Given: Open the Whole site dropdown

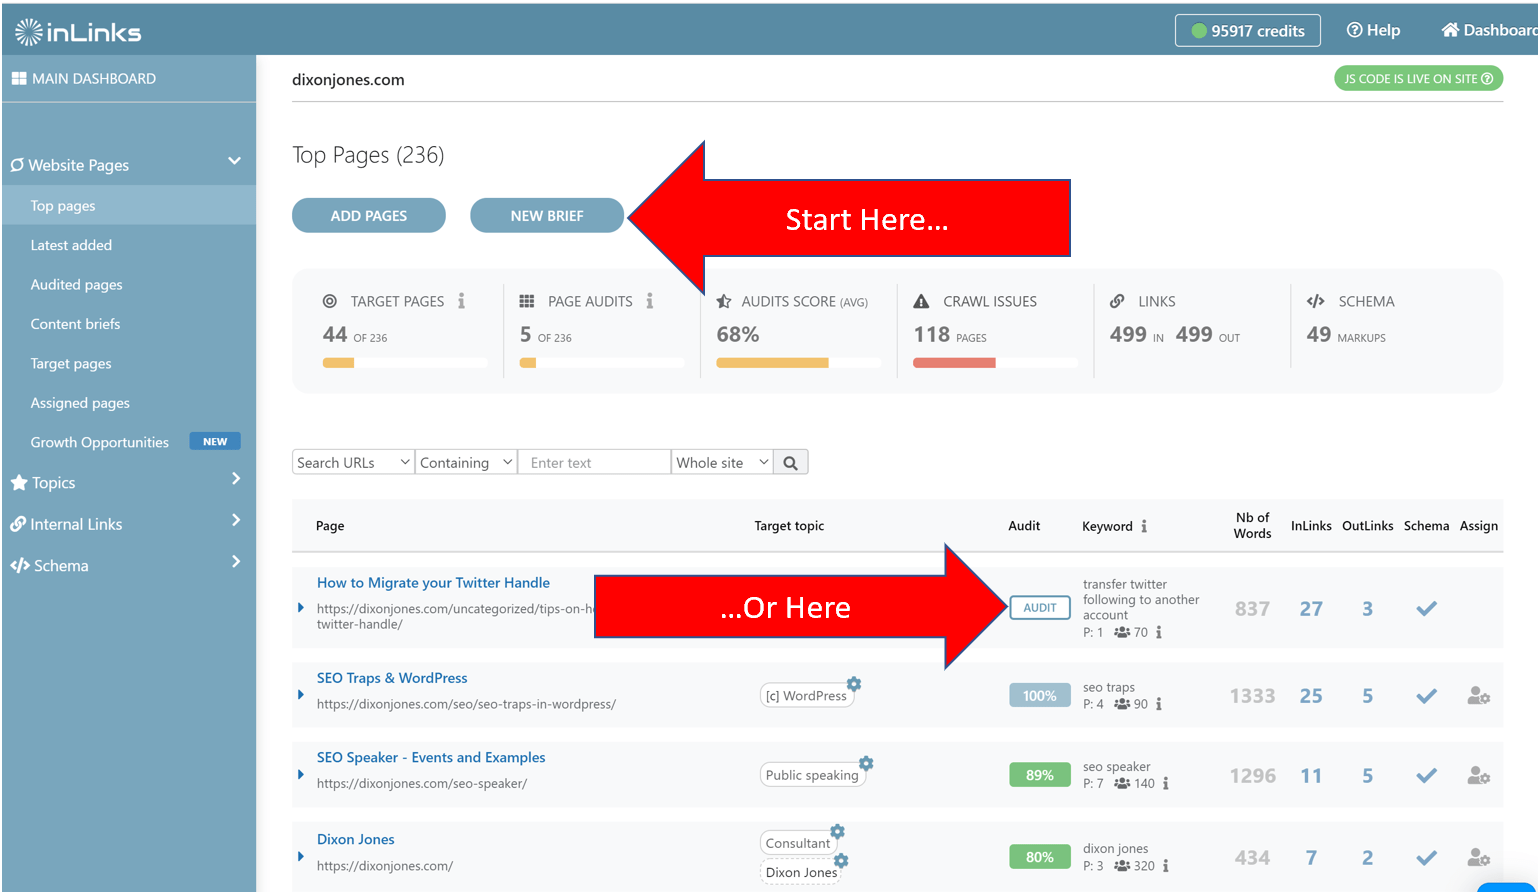Looking at the screenshot, I should coord(722,462).
